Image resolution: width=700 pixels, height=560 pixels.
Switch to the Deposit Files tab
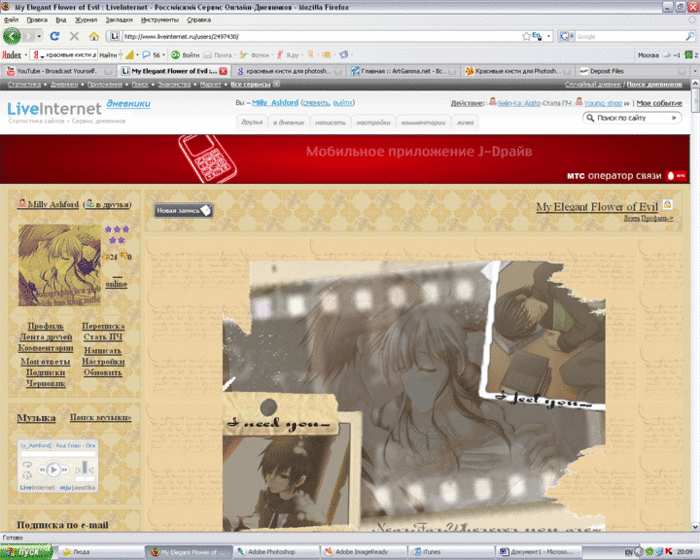[631, 71]
